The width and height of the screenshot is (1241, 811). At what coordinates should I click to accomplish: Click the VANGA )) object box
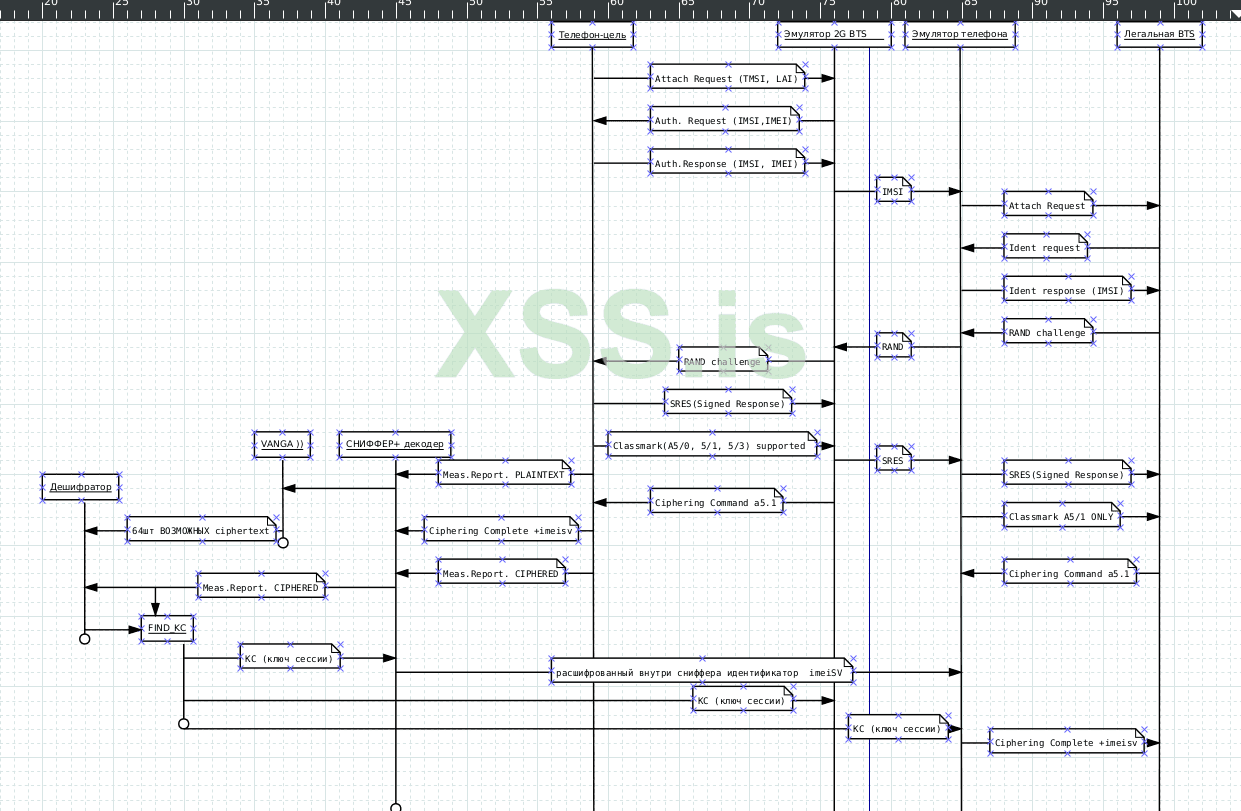282,444
